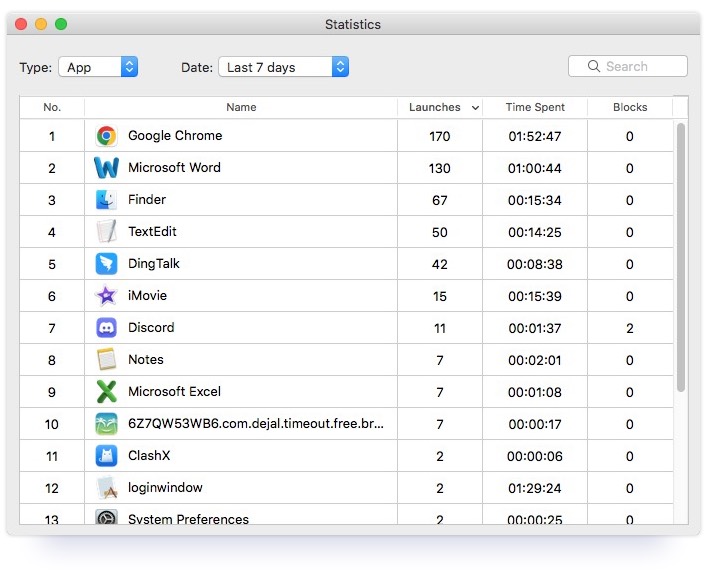Viewport: 708px width, 581px height.
Task: Click the Microsoft Excel icon
Action: click(107, 391)
